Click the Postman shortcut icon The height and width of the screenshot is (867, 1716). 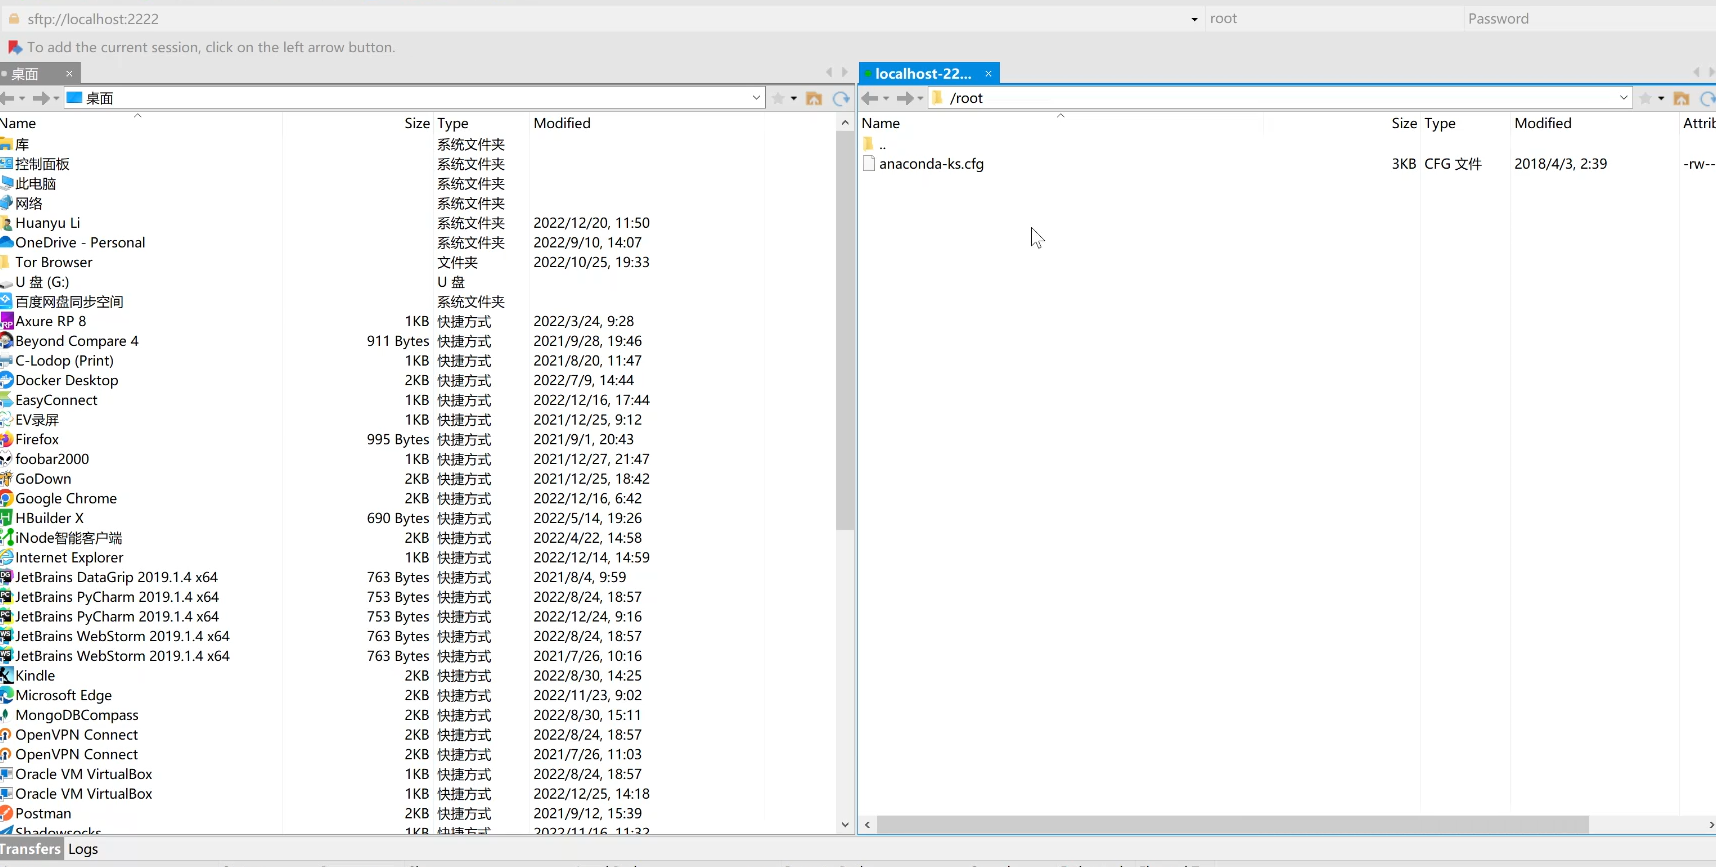tap(7, 813)
